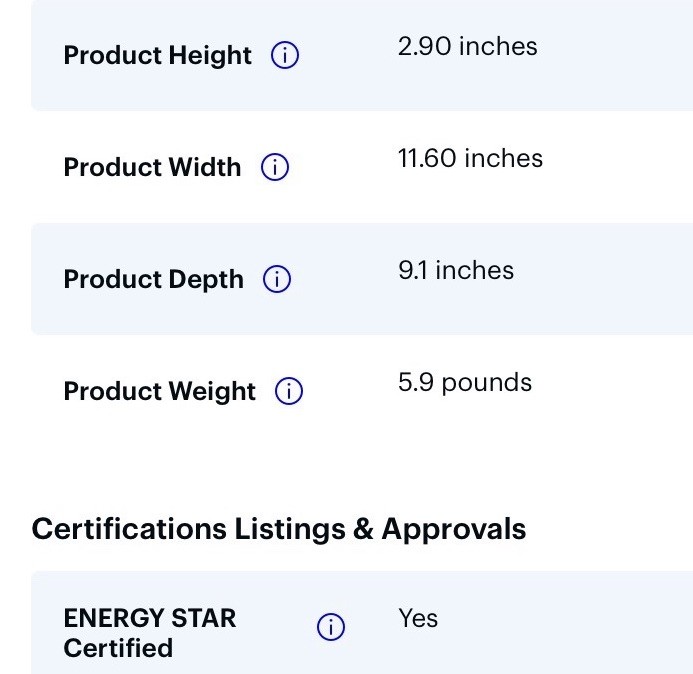
Task: Click the Product Weight label
Action: pyautogui.click(x=160, y=392)
